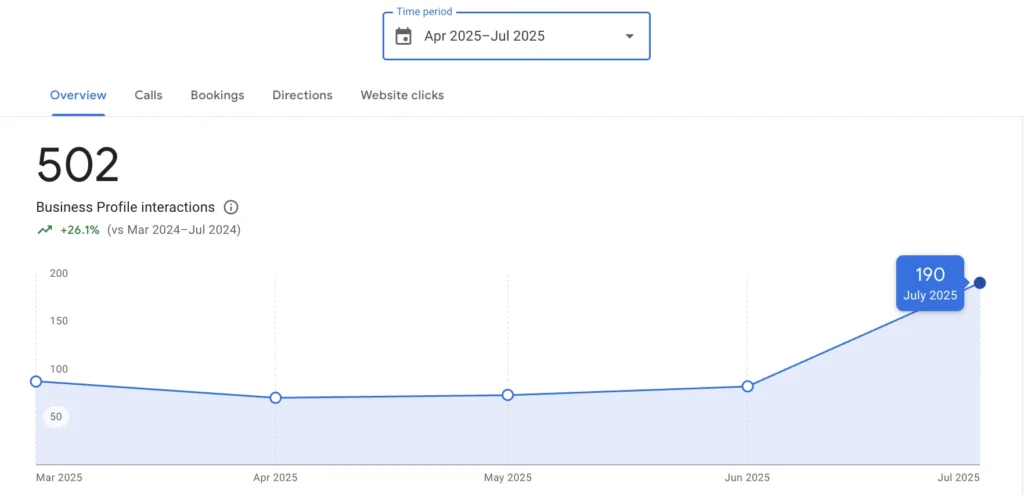Click the Jun 2025 data point marker
The width and height of the screenshot is (1024, 495).
tap(747, 386)
